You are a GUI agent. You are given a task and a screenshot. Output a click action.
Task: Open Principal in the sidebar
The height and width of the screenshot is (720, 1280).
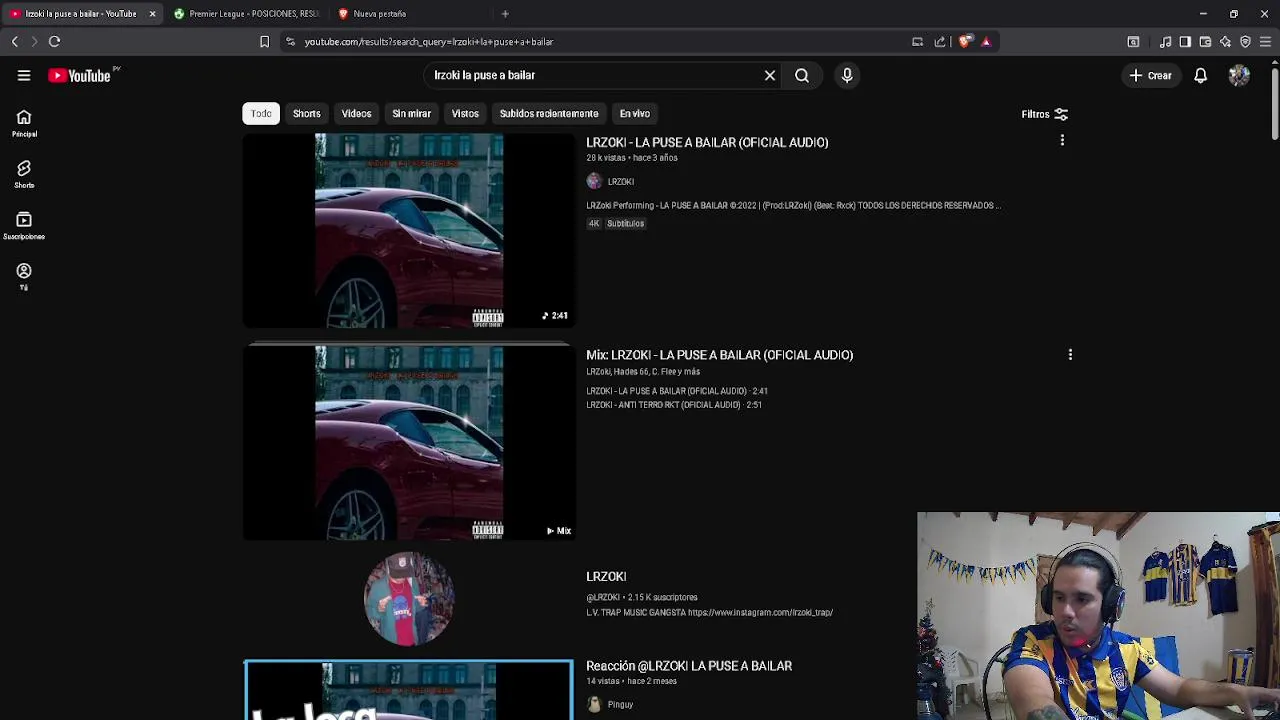click(24, 124)
